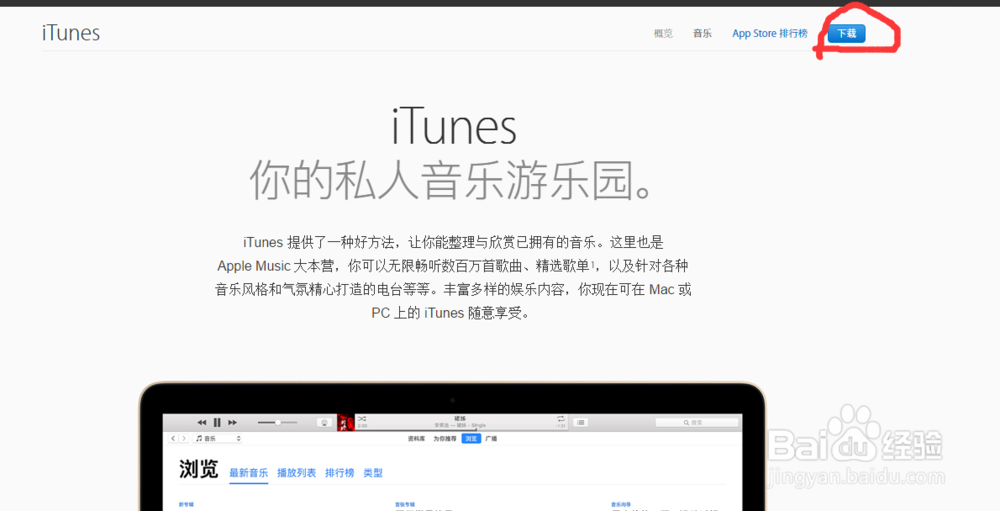
Task: Select the highlighted 浏览 tab
Action: click(471, 439)
